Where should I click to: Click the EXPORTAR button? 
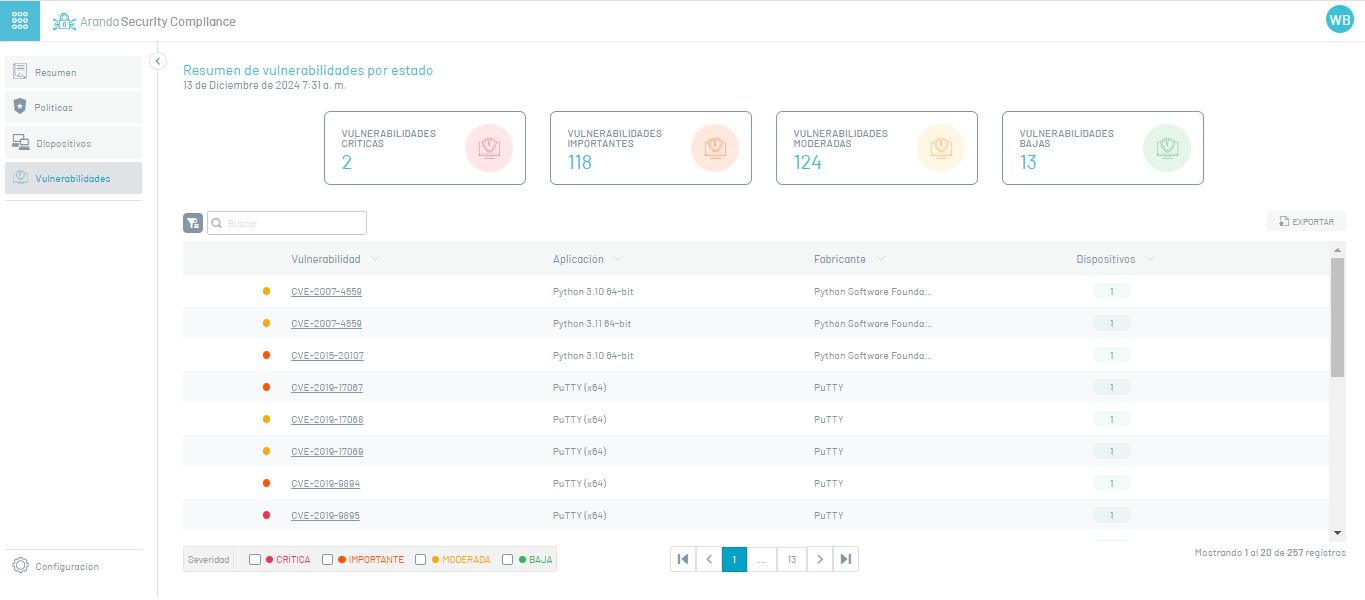click(1306, 222)
